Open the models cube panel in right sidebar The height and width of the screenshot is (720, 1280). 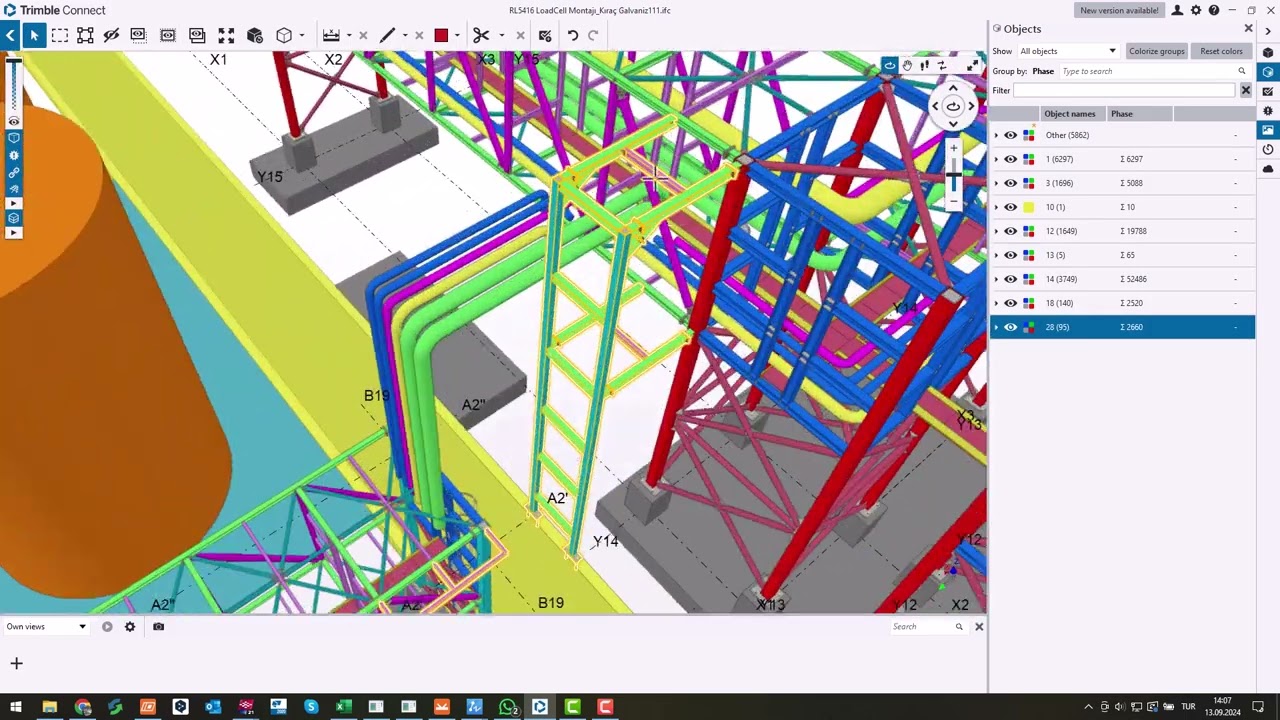1268,52
